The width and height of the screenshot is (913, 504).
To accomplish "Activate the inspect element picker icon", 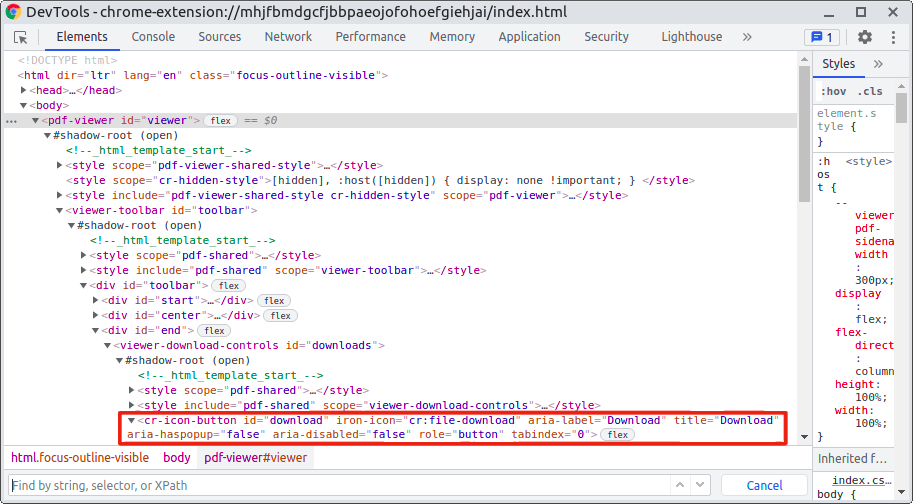I will coord(20,37).
